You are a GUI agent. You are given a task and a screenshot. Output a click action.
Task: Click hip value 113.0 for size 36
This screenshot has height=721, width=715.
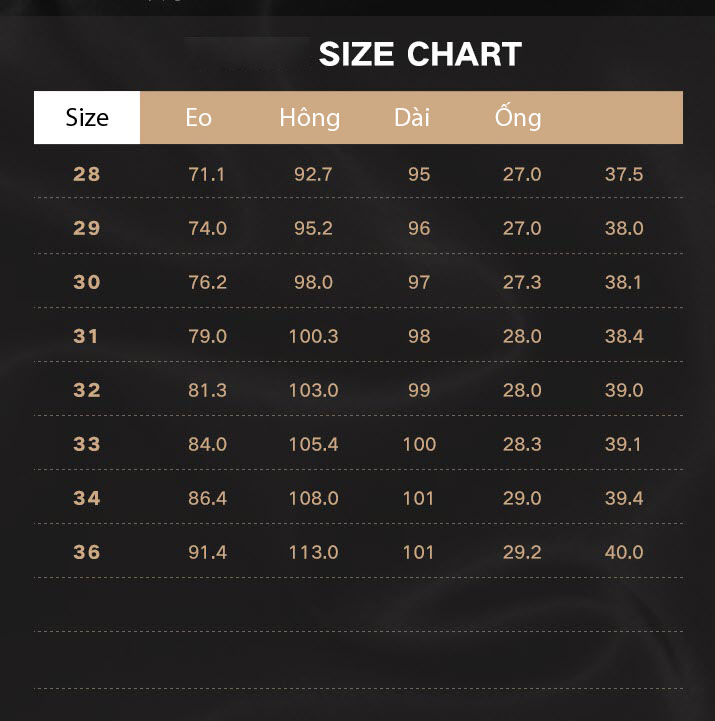click(314, 552)
